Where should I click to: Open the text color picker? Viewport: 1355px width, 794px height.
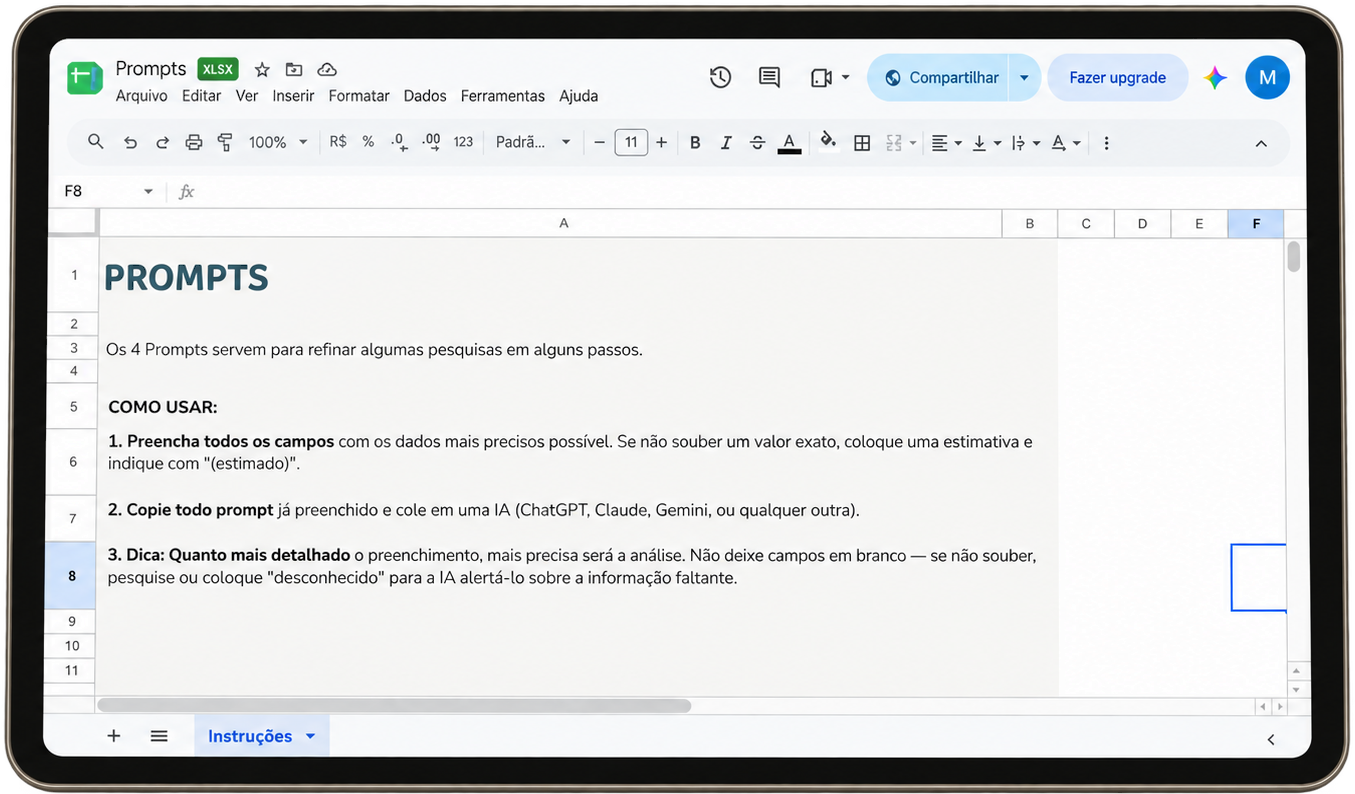pos(789,143)
